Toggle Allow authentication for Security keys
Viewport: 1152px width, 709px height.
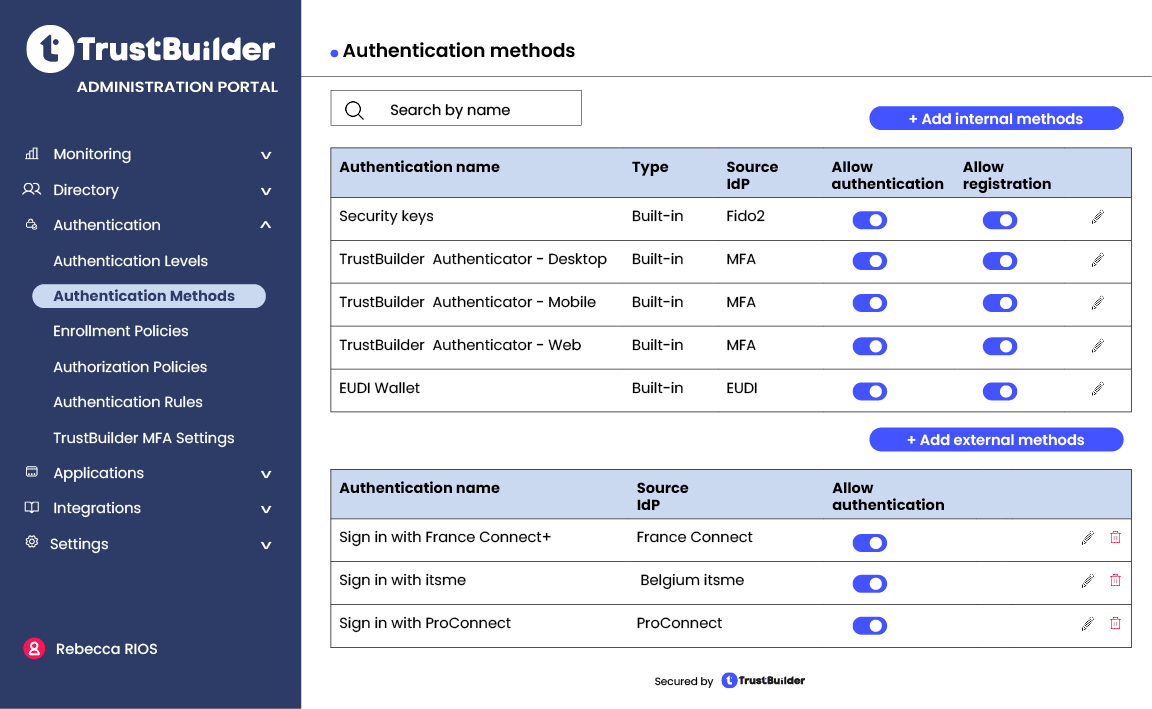click(870, 220)
